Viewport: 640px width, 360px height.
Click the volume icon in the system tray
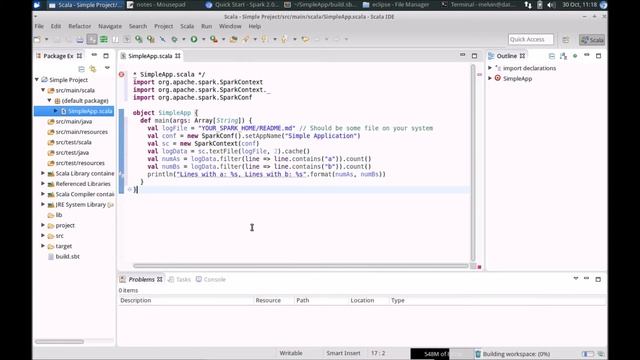[x=551, y=5]
